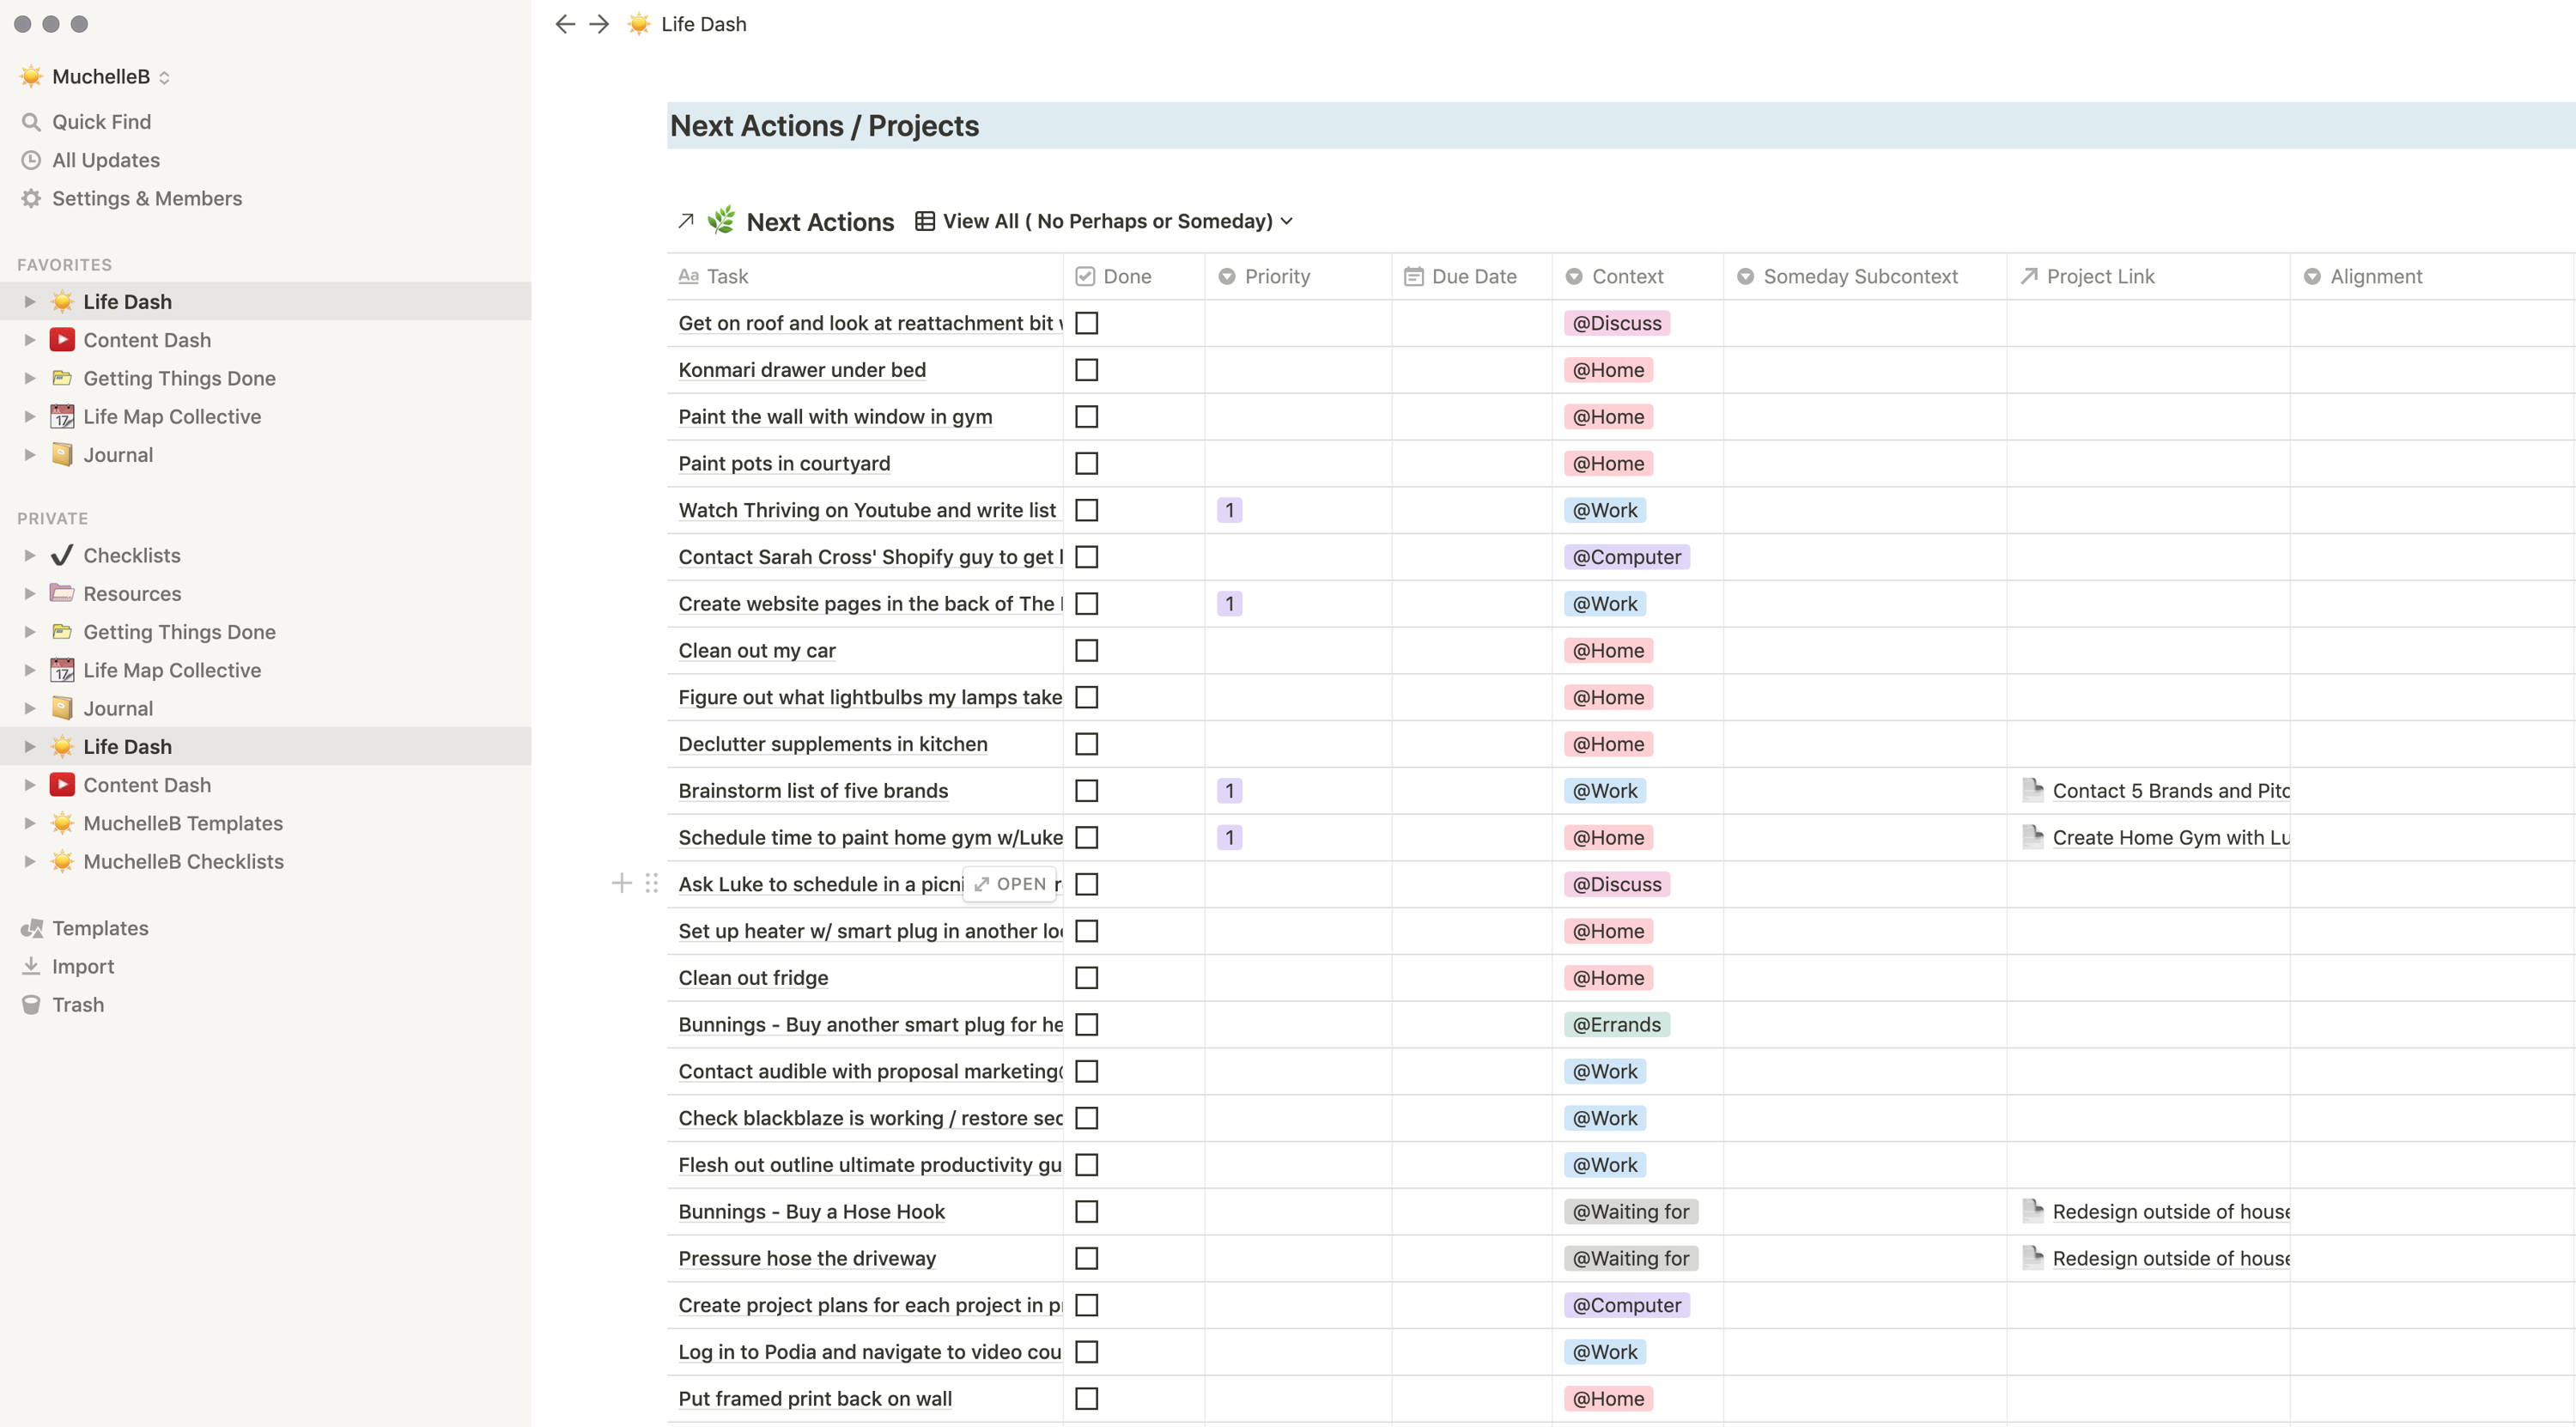Screen dimensions: 2576x1427
Task: Click the Templates icon in sidebar bottom
Action: point(31,928)
